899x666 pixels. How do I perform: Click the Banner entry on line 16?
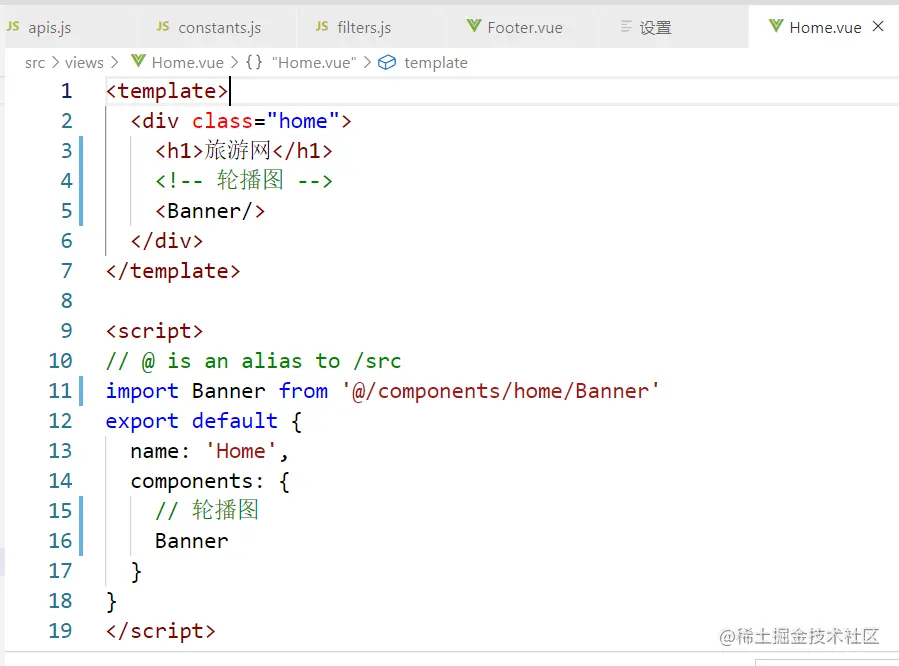pos(191,541)
